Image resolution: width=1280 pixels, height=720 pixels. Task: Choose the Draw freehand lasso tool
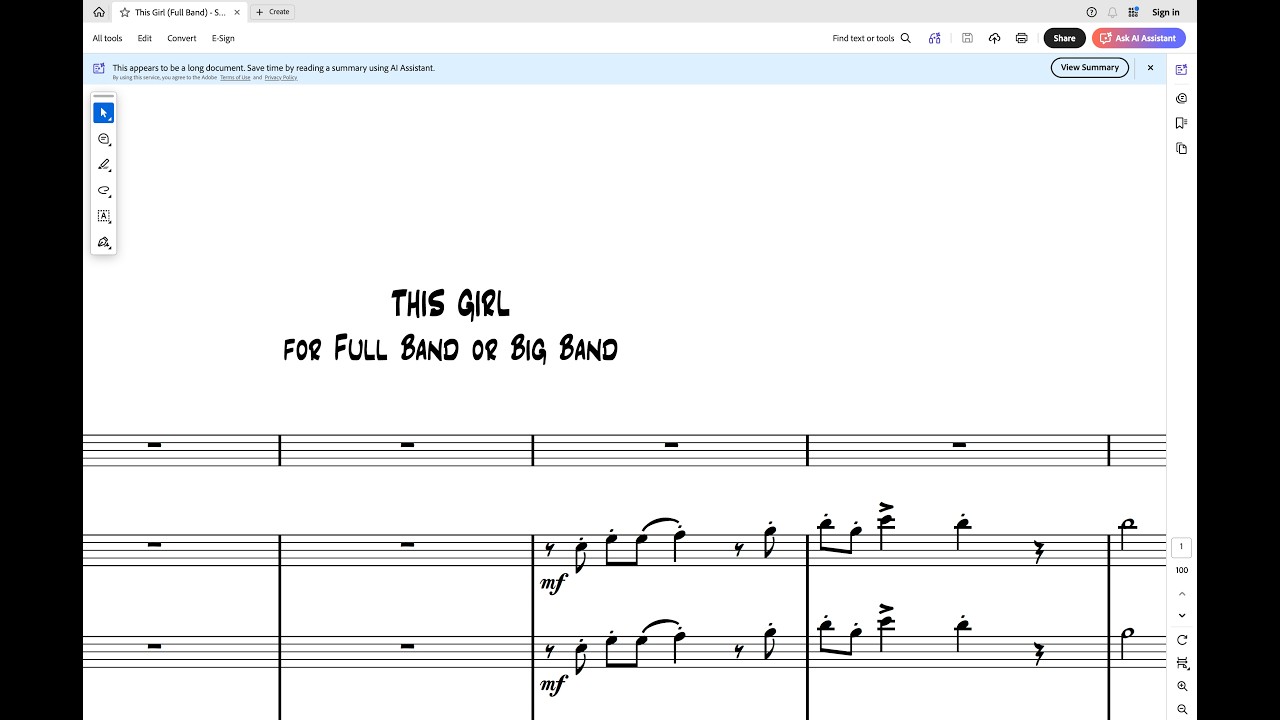[104, 191]
